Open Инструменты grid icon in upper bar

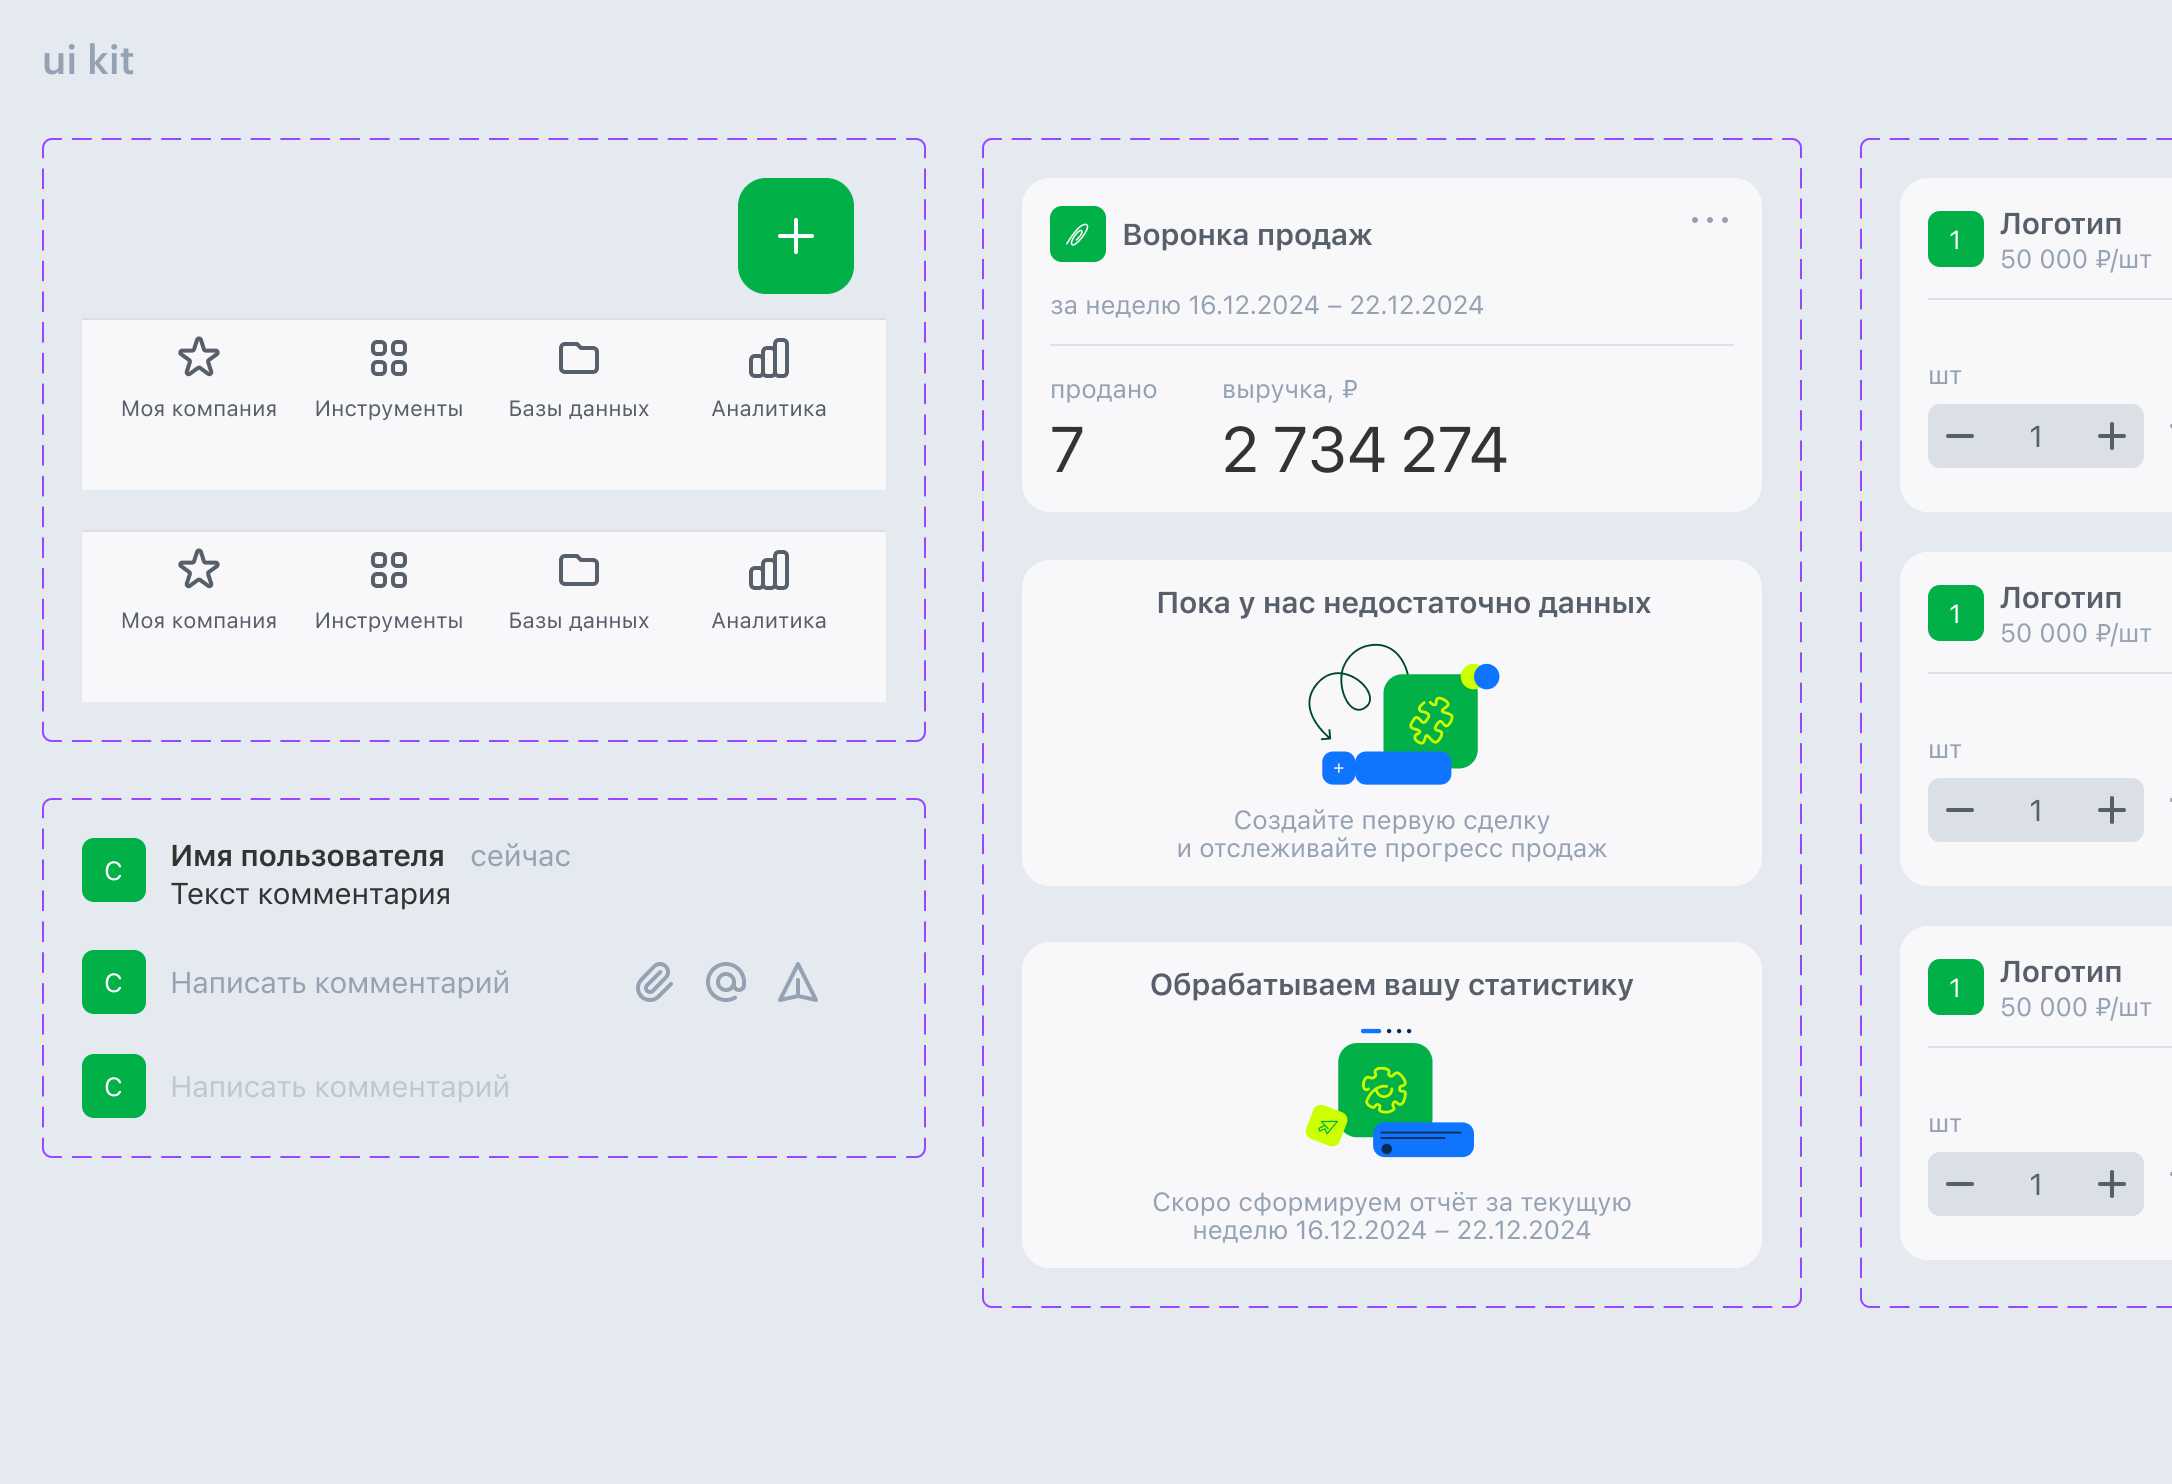[388, 357]
